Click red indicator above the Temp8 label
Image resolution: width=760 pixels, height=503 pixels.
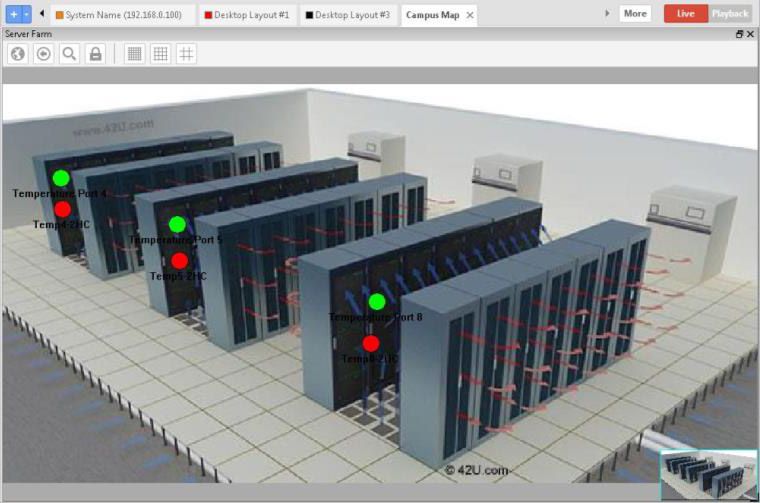coord(371,344)
